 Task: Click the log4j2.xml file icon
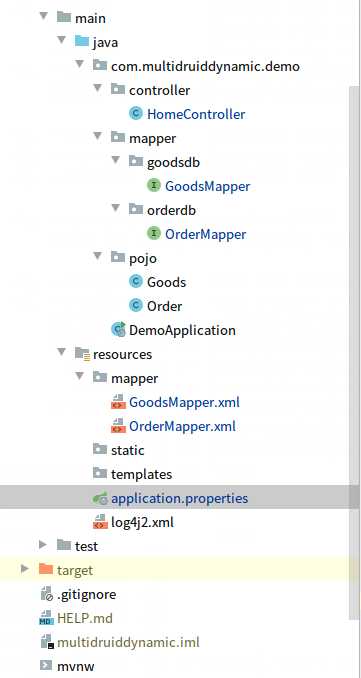100,522
